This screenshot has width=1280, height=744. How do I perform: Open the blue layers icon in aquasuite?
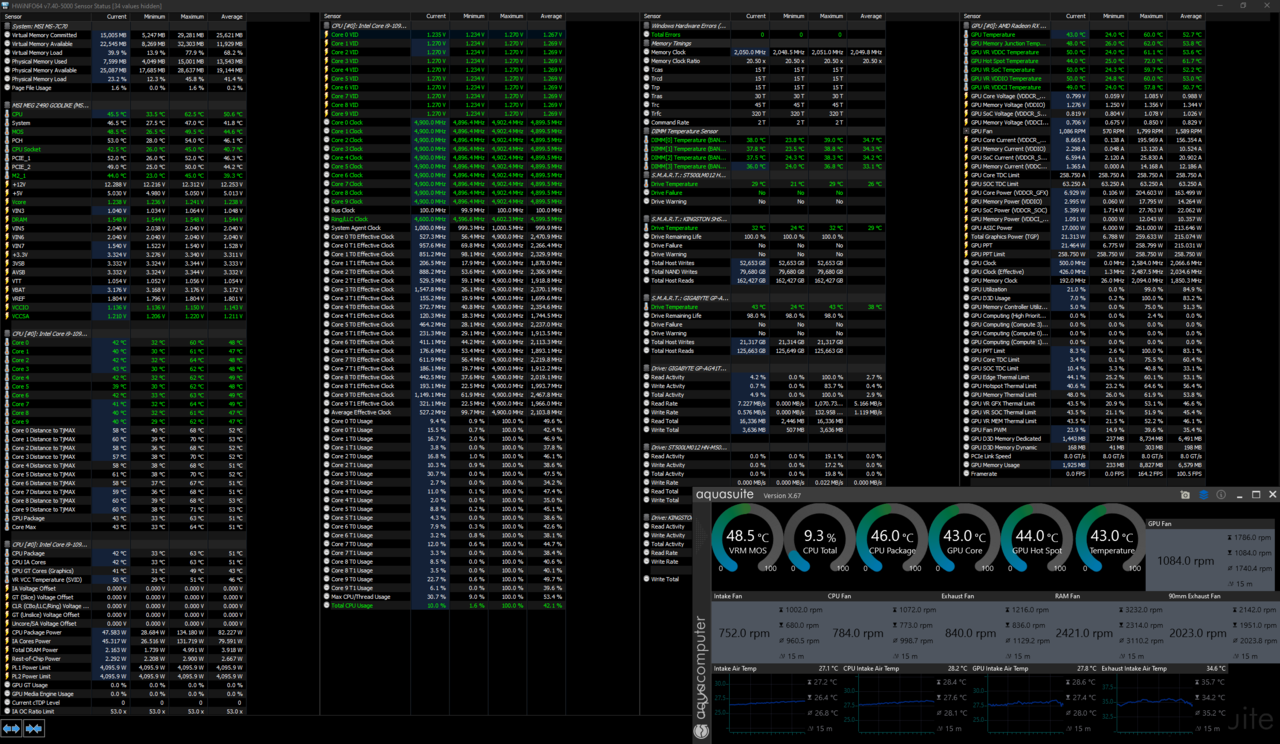pos(1204,495)
